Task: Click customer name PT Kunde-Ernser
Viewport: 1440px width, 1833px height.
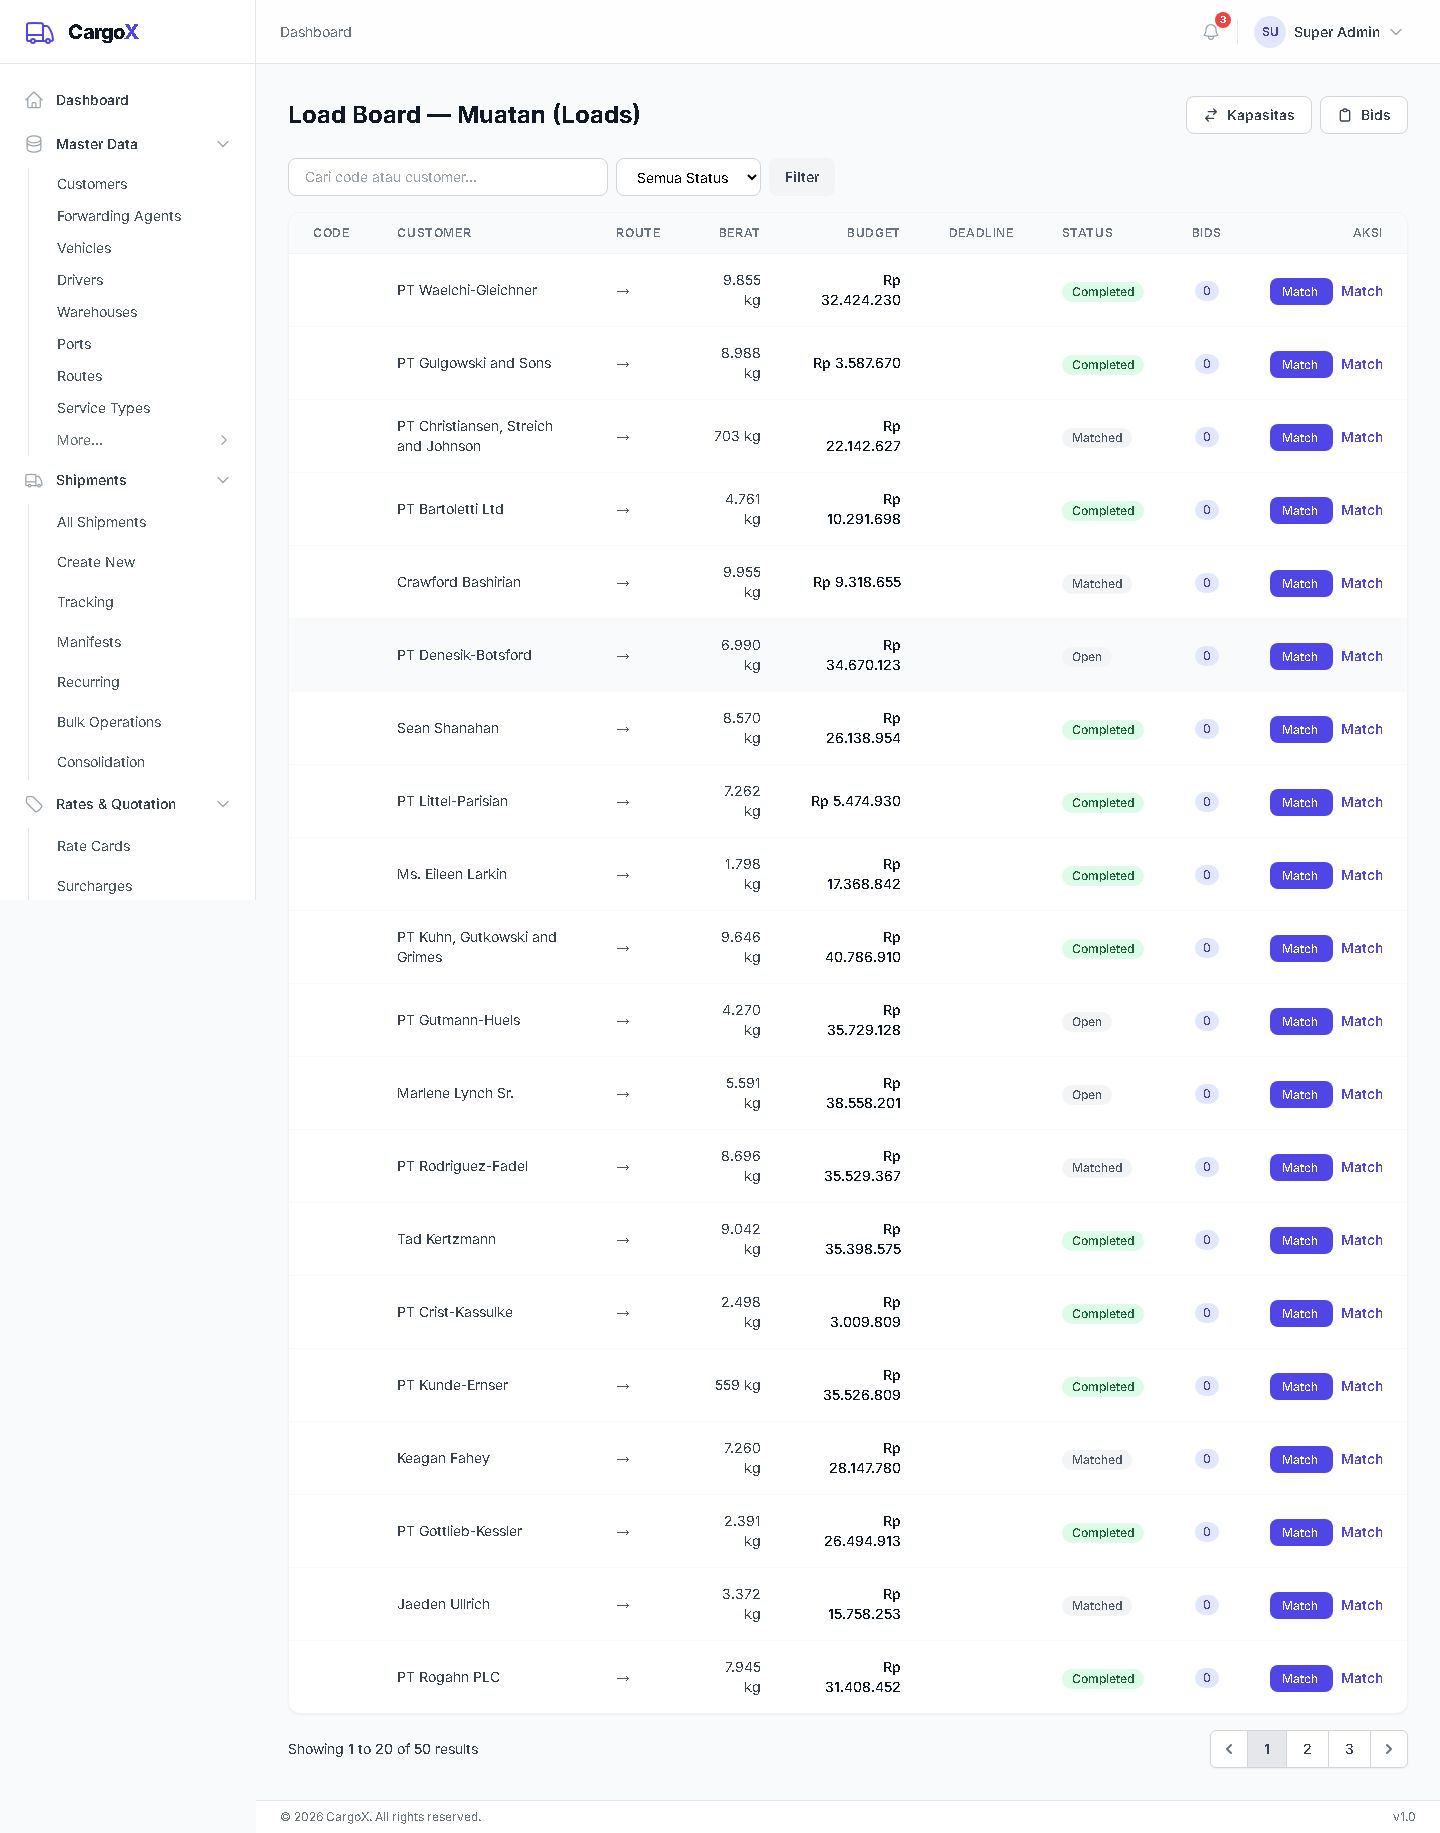Action: (x=452, y=1385)
